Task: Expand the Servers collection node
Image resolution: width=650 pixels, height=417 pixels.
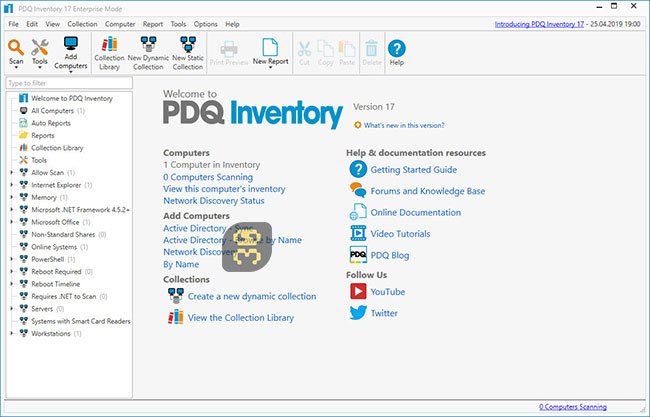Action: click(12, 309)
